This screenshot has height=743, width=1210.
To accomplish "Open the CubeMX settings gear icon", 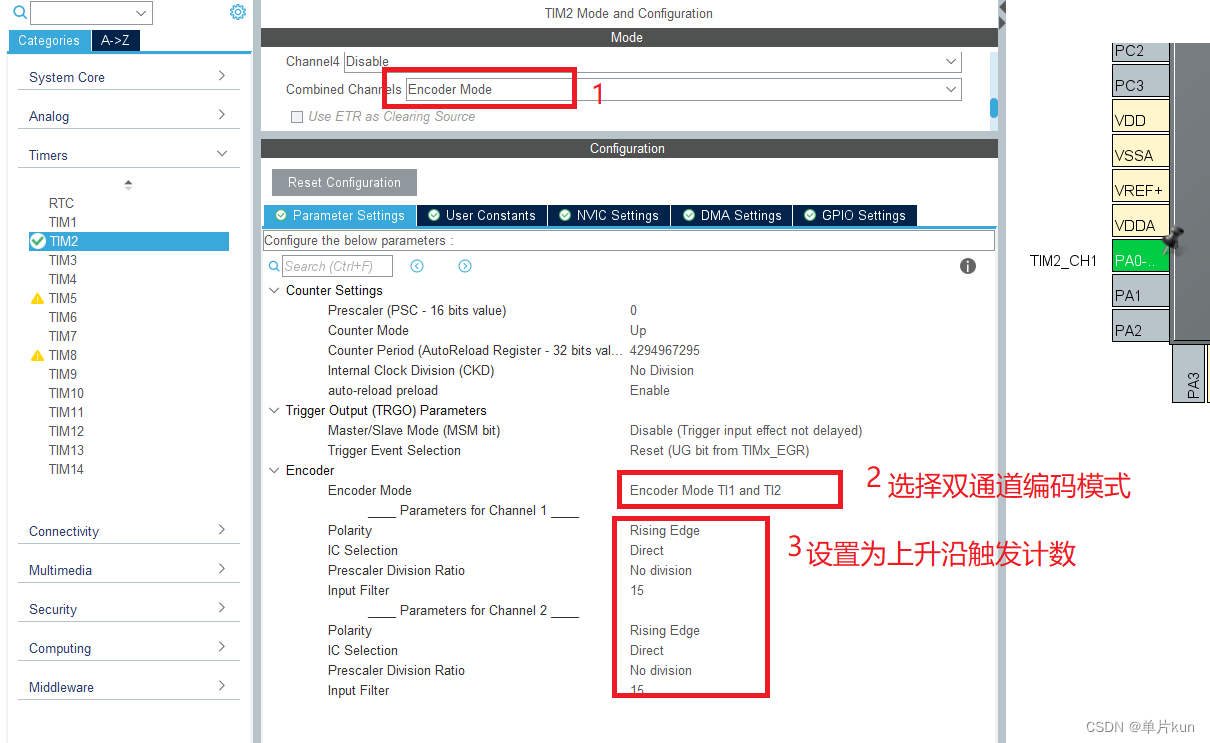I will (237, 12).
